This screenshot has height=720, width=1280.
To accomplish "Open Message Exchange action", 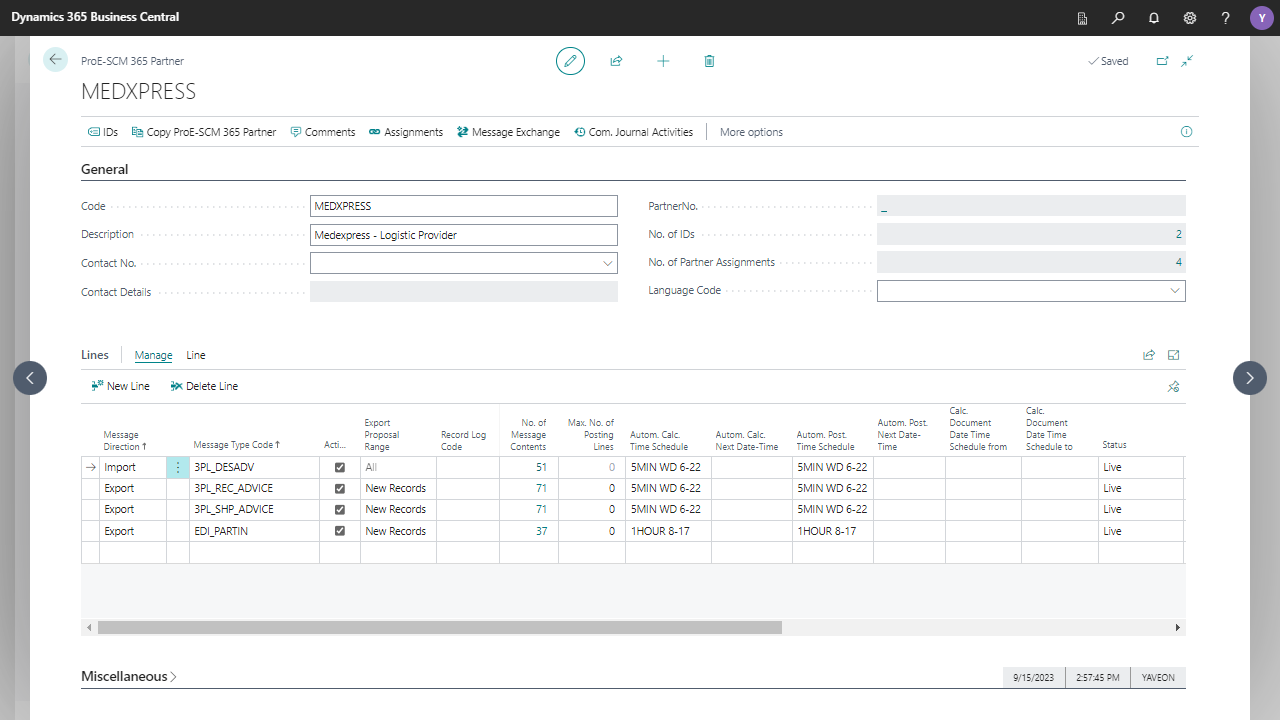I will click(x=509, y=132).
